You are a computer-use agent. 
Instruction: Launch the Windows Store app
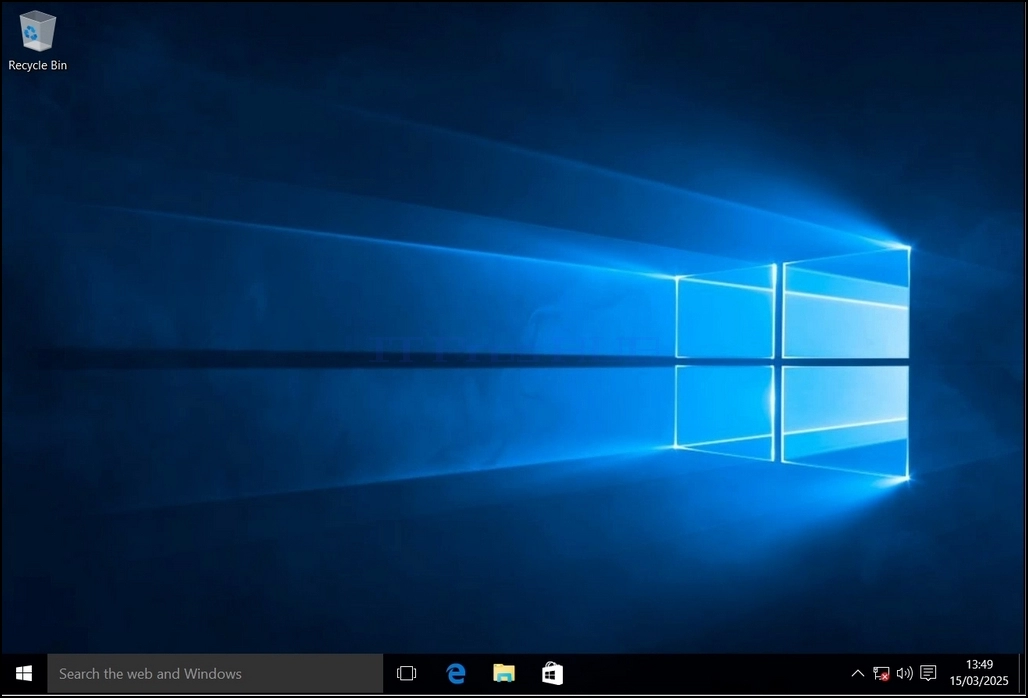coord(552,673)
